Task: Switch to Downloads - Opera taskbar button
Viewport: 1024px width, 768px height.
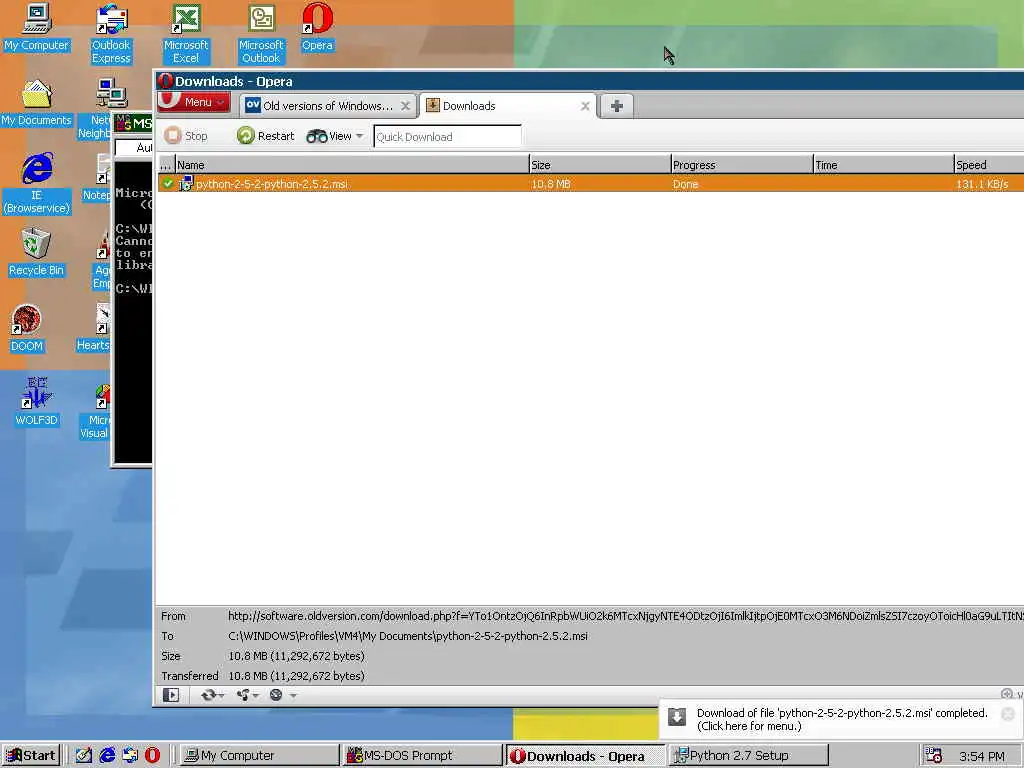Action: (586, 756)
